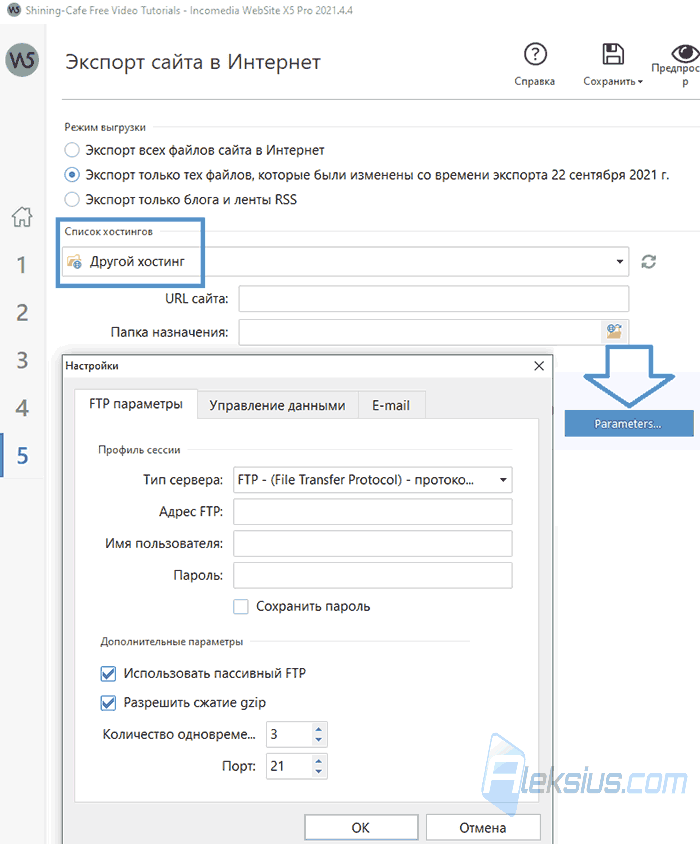Screen dimensions: 700x844
Task: Click the WS logo icon in sidebar
Action: tap(22, 60)
